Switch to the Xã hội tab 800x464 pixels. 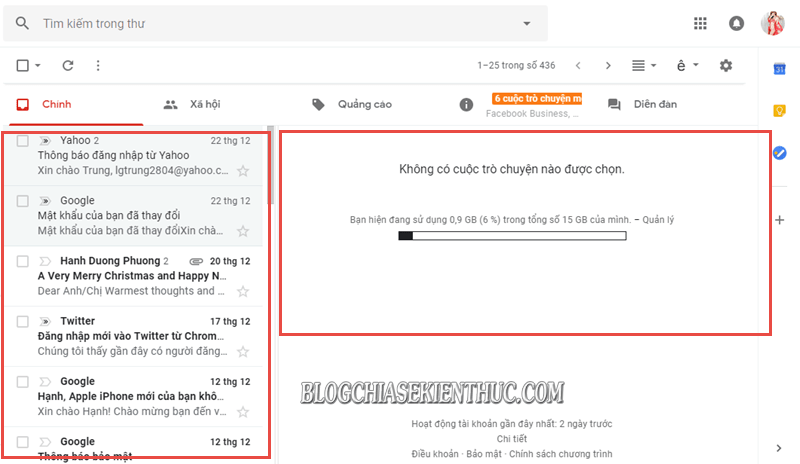click(206, 104)
